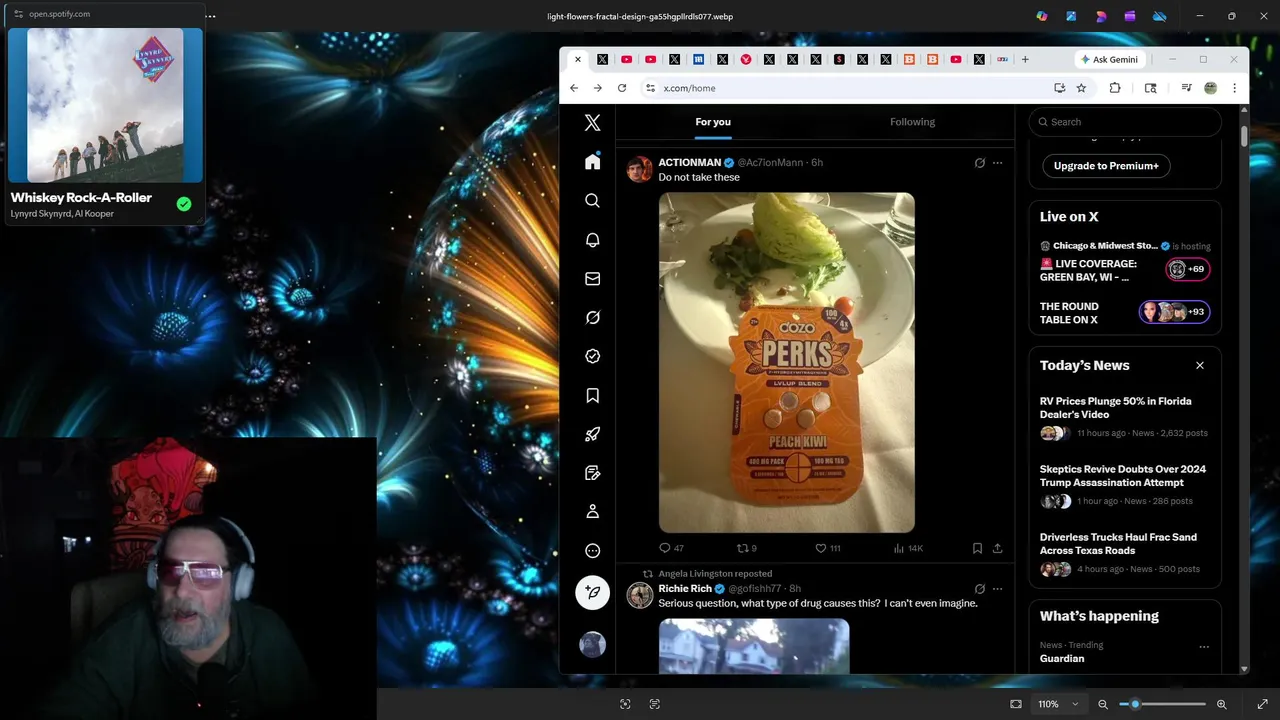Open Profile person icon in X sidebar
The image size is (1280, 720).
pos(592,512)
